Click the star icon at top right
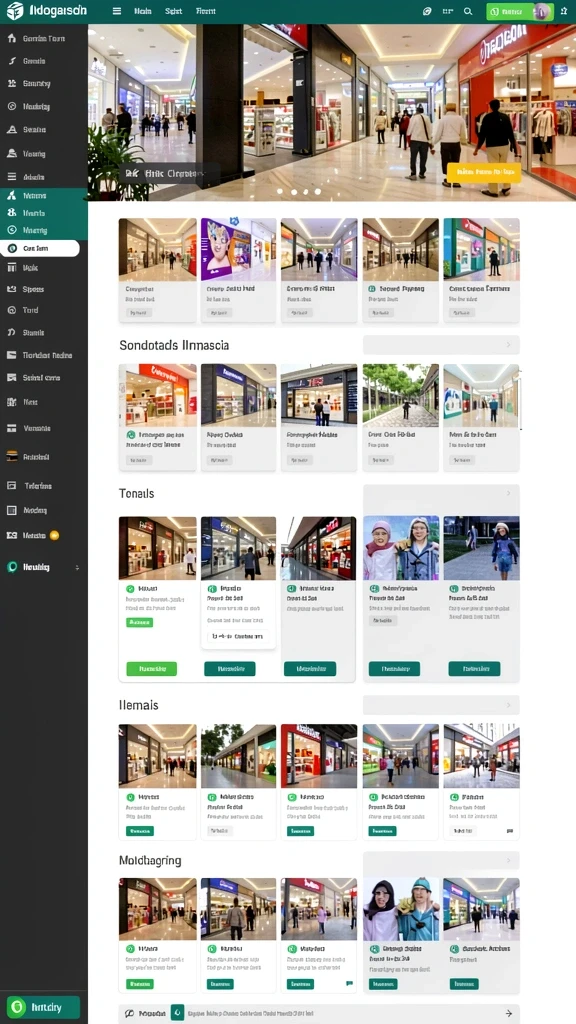 [x=564, y=11]
